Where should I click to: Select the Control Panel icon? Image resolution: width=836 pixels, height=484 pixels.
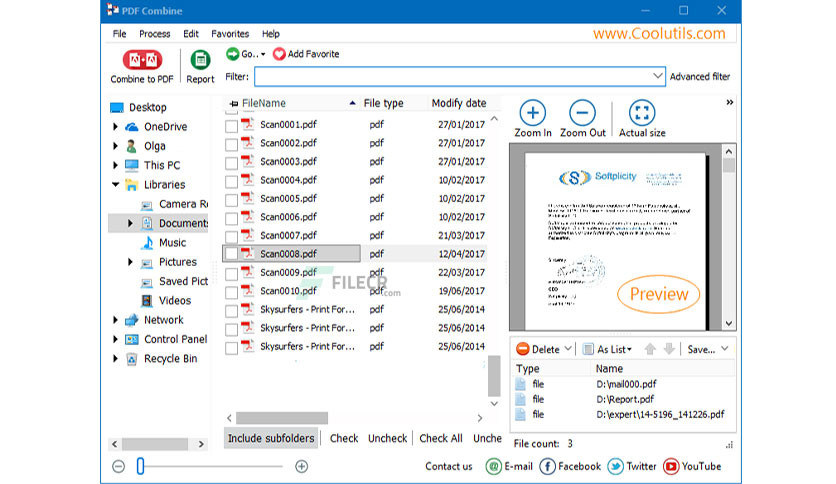pyautogui.click(x=132, y=340)
